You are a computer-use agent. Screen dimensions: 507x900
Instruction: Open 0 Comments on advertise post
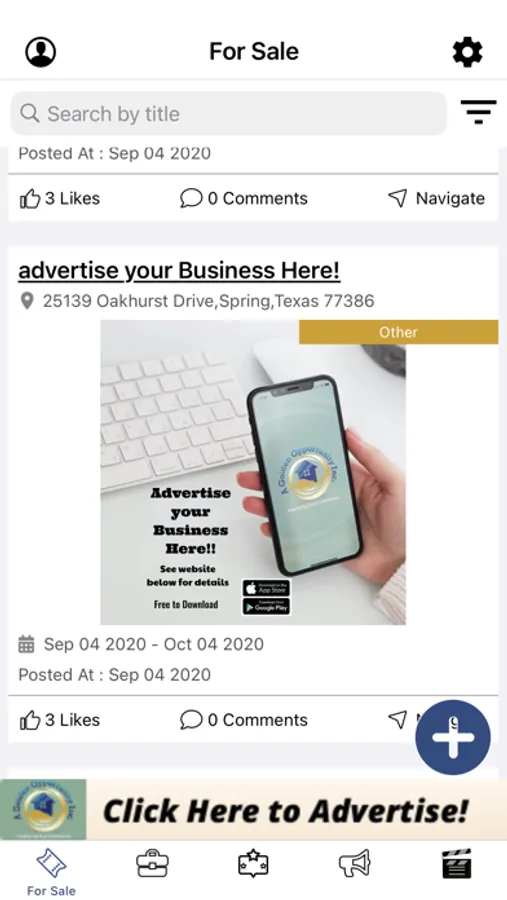point(243,720)
